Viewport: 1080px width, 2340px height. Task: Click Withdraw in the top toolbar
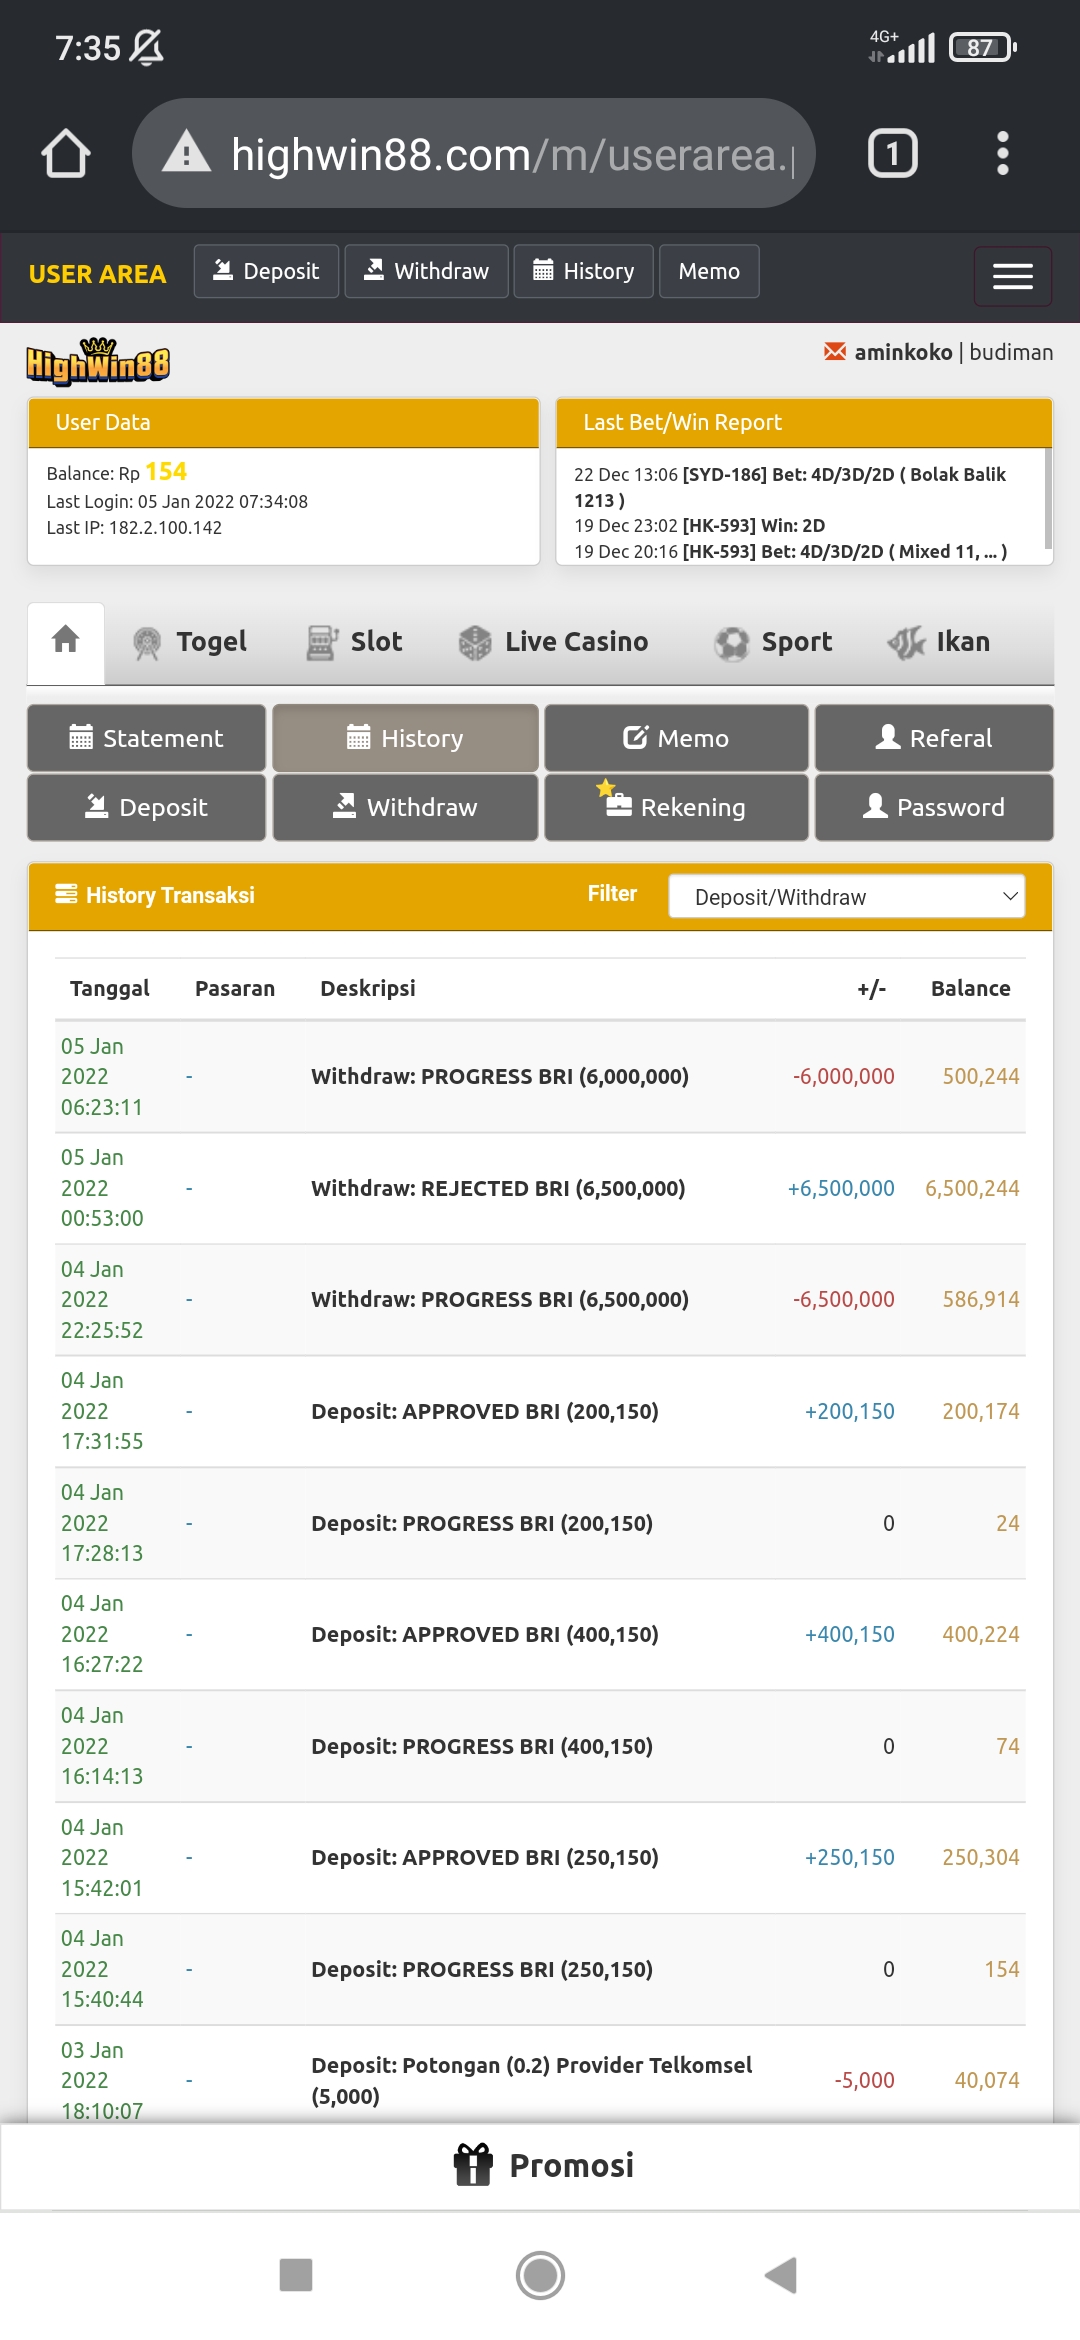pyautogui.click(x=426, y=271)
